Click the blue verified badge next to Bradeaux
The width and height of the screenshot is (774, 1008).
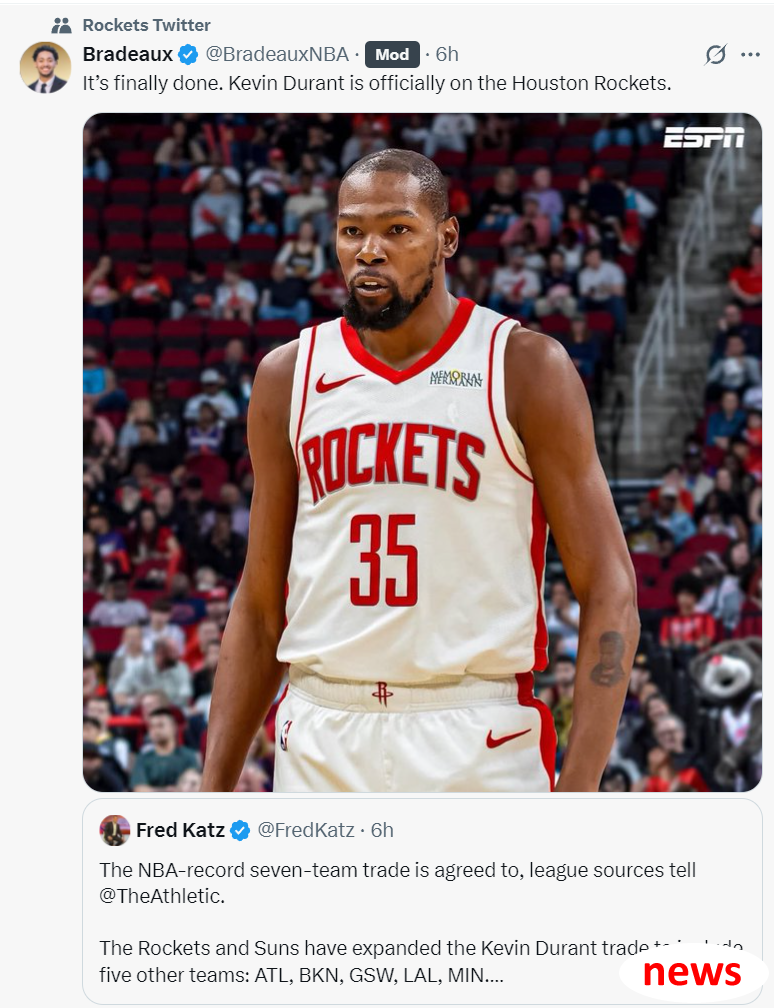point(188,55)
